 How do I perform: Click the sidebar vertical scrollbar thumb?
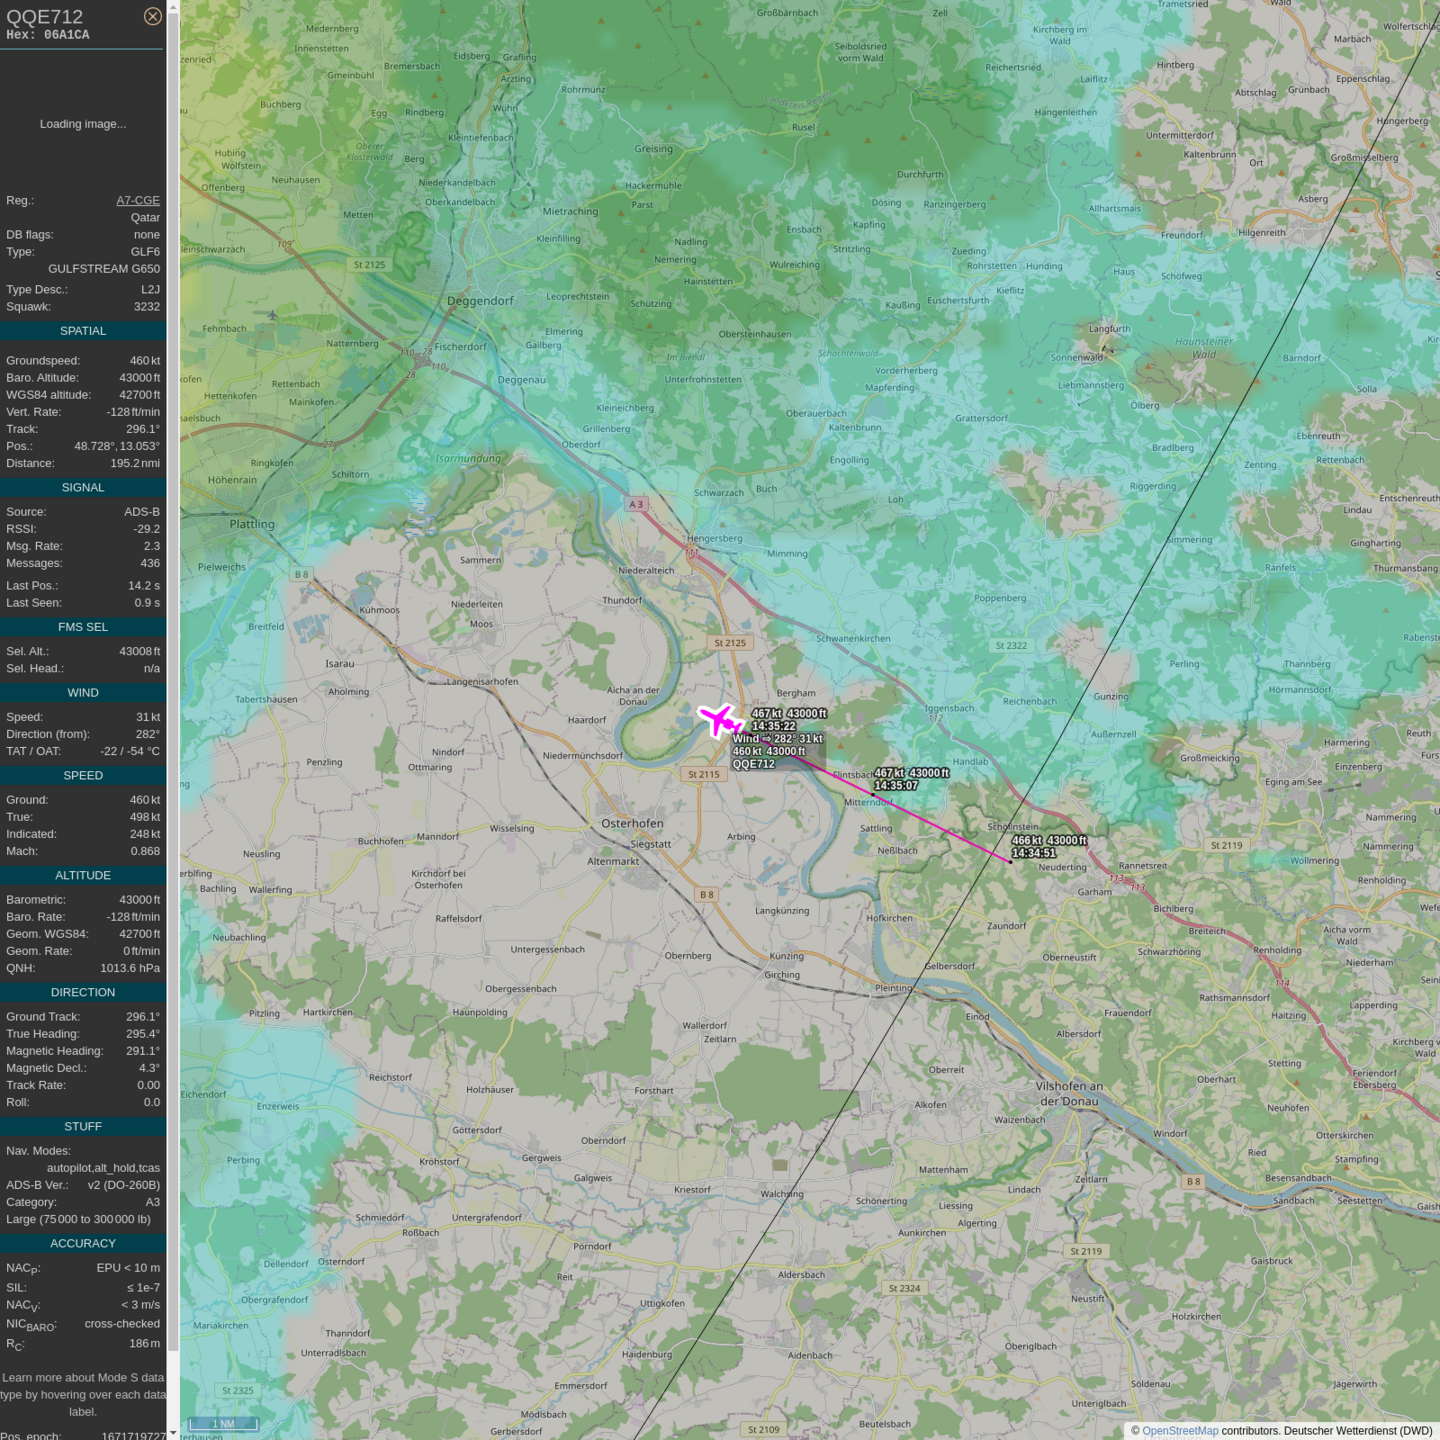[173, 680]
